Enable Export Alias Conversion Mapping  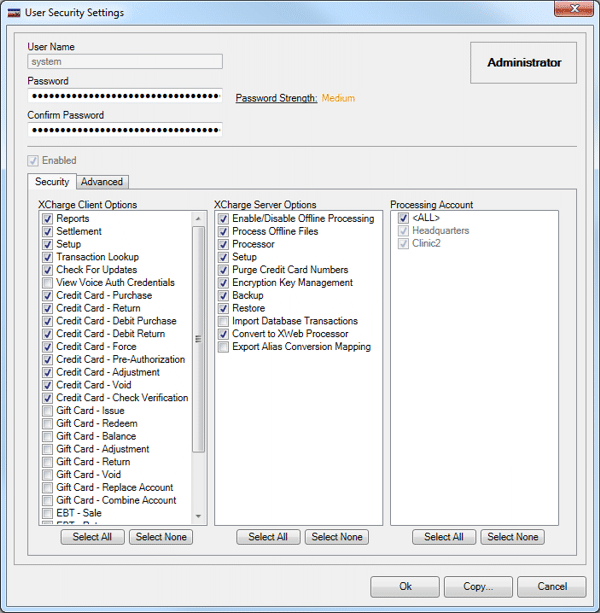(x=224, y=347)
